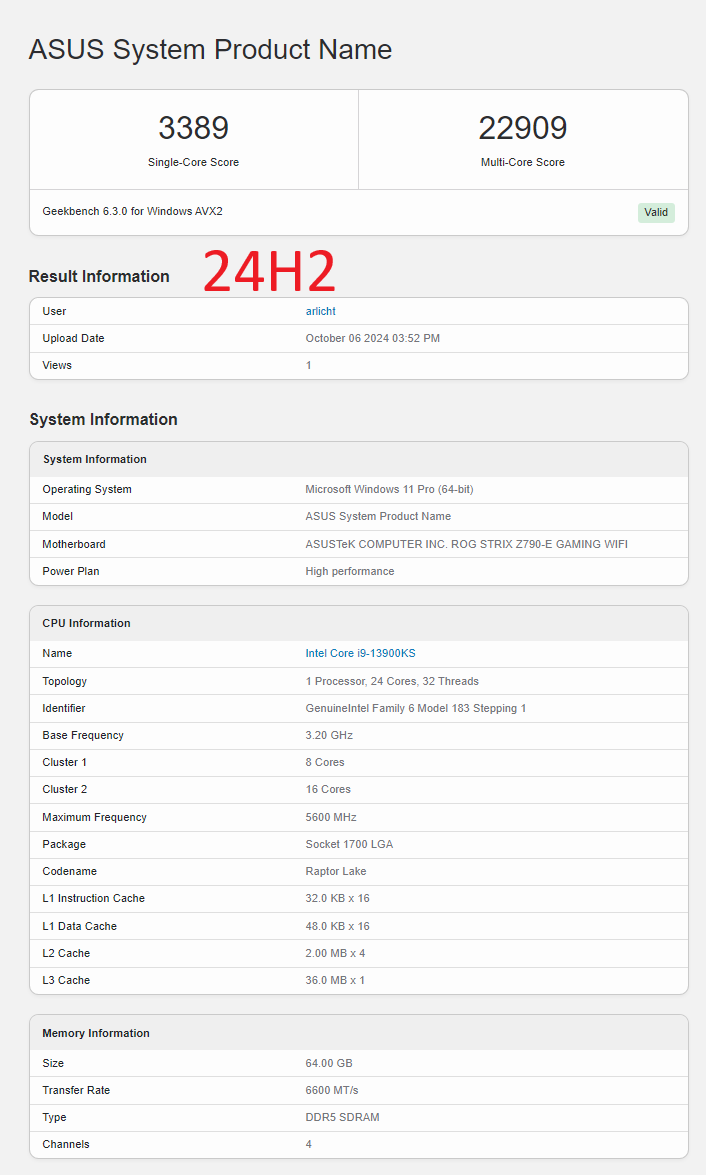Click the CPU Information table header
The image size is (706, 1175).
pyautogui.click(x=358, y=623)
